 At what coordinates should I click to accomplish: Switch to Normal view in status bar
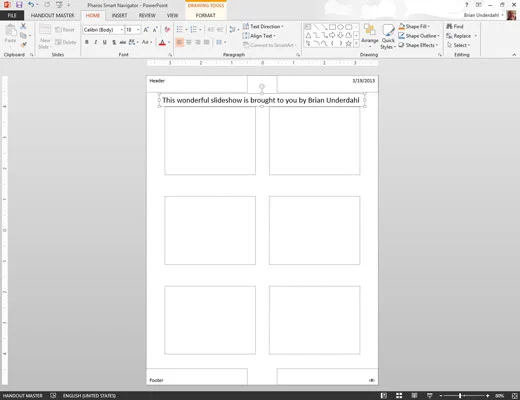point(384,396)
